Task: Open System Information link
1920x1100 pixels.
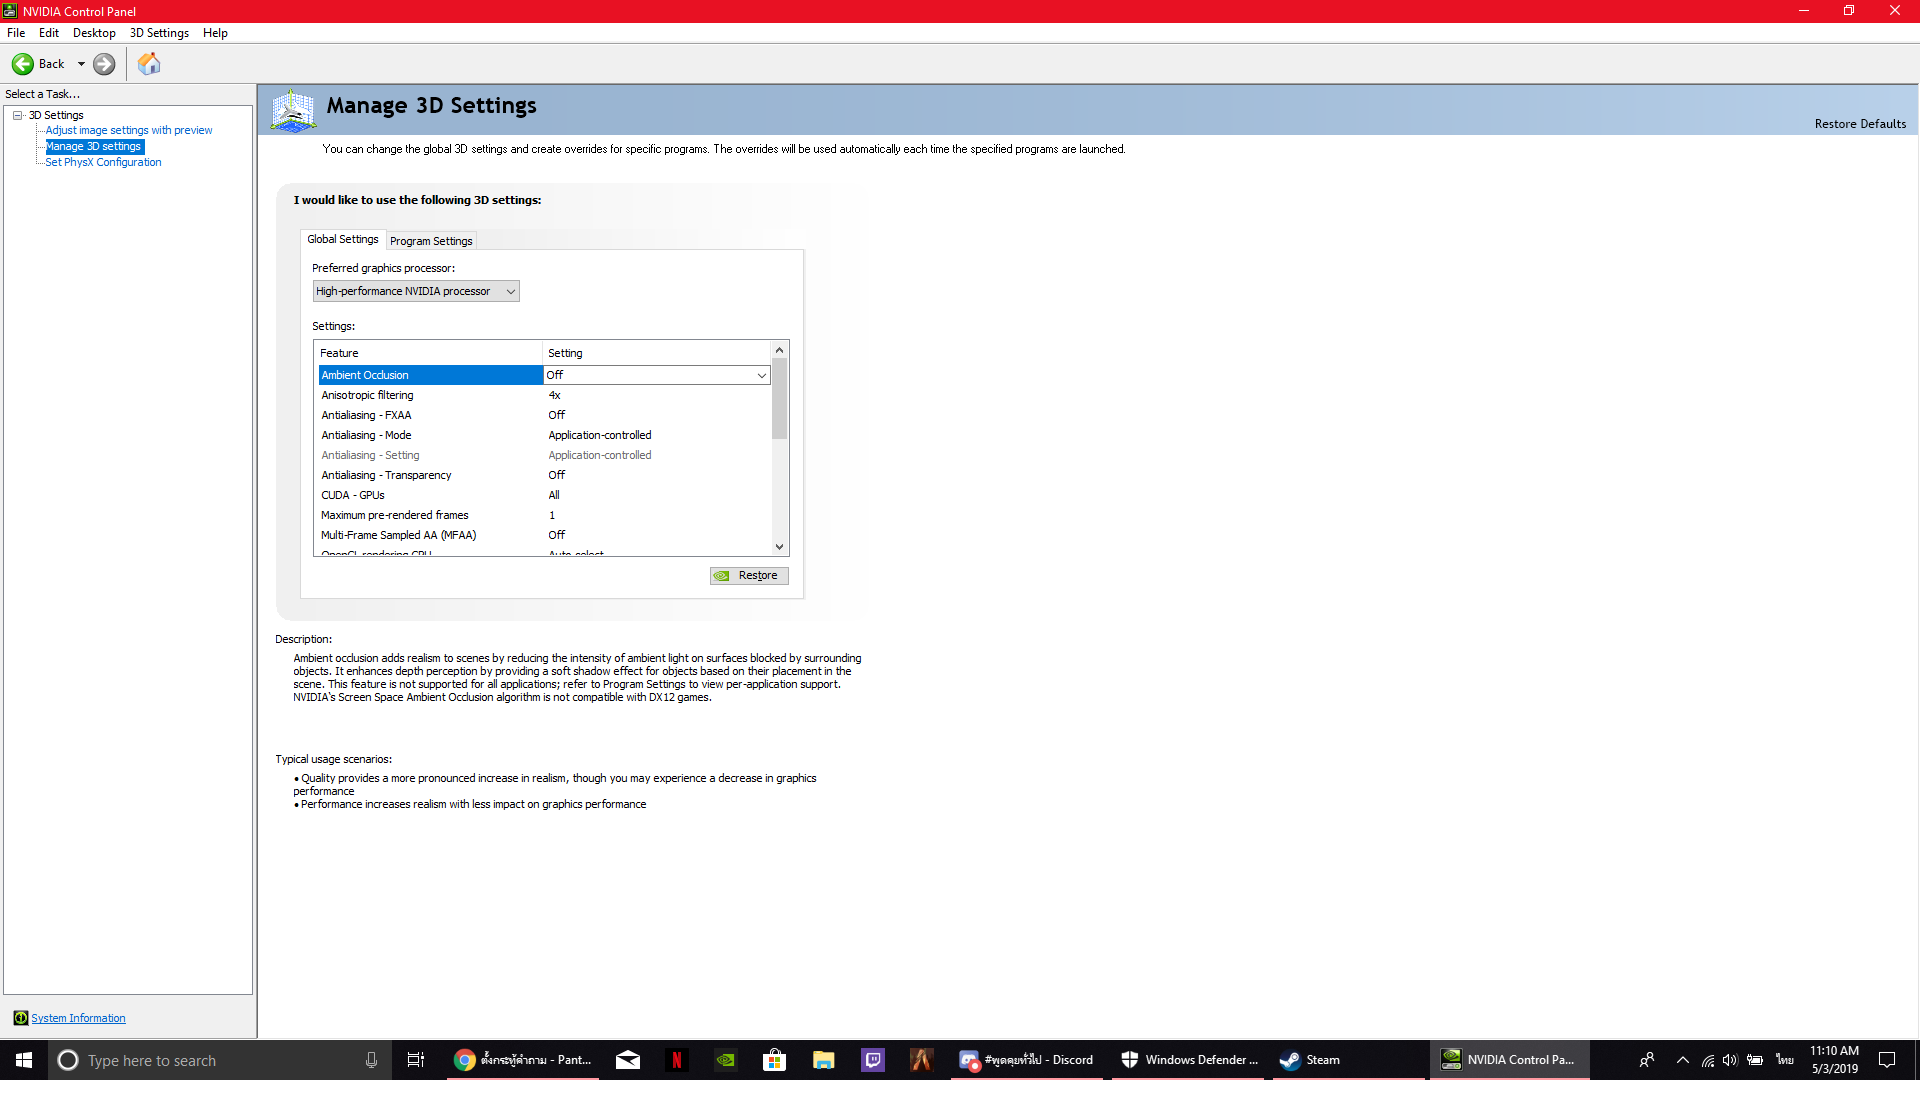Action: point(78,1018)
